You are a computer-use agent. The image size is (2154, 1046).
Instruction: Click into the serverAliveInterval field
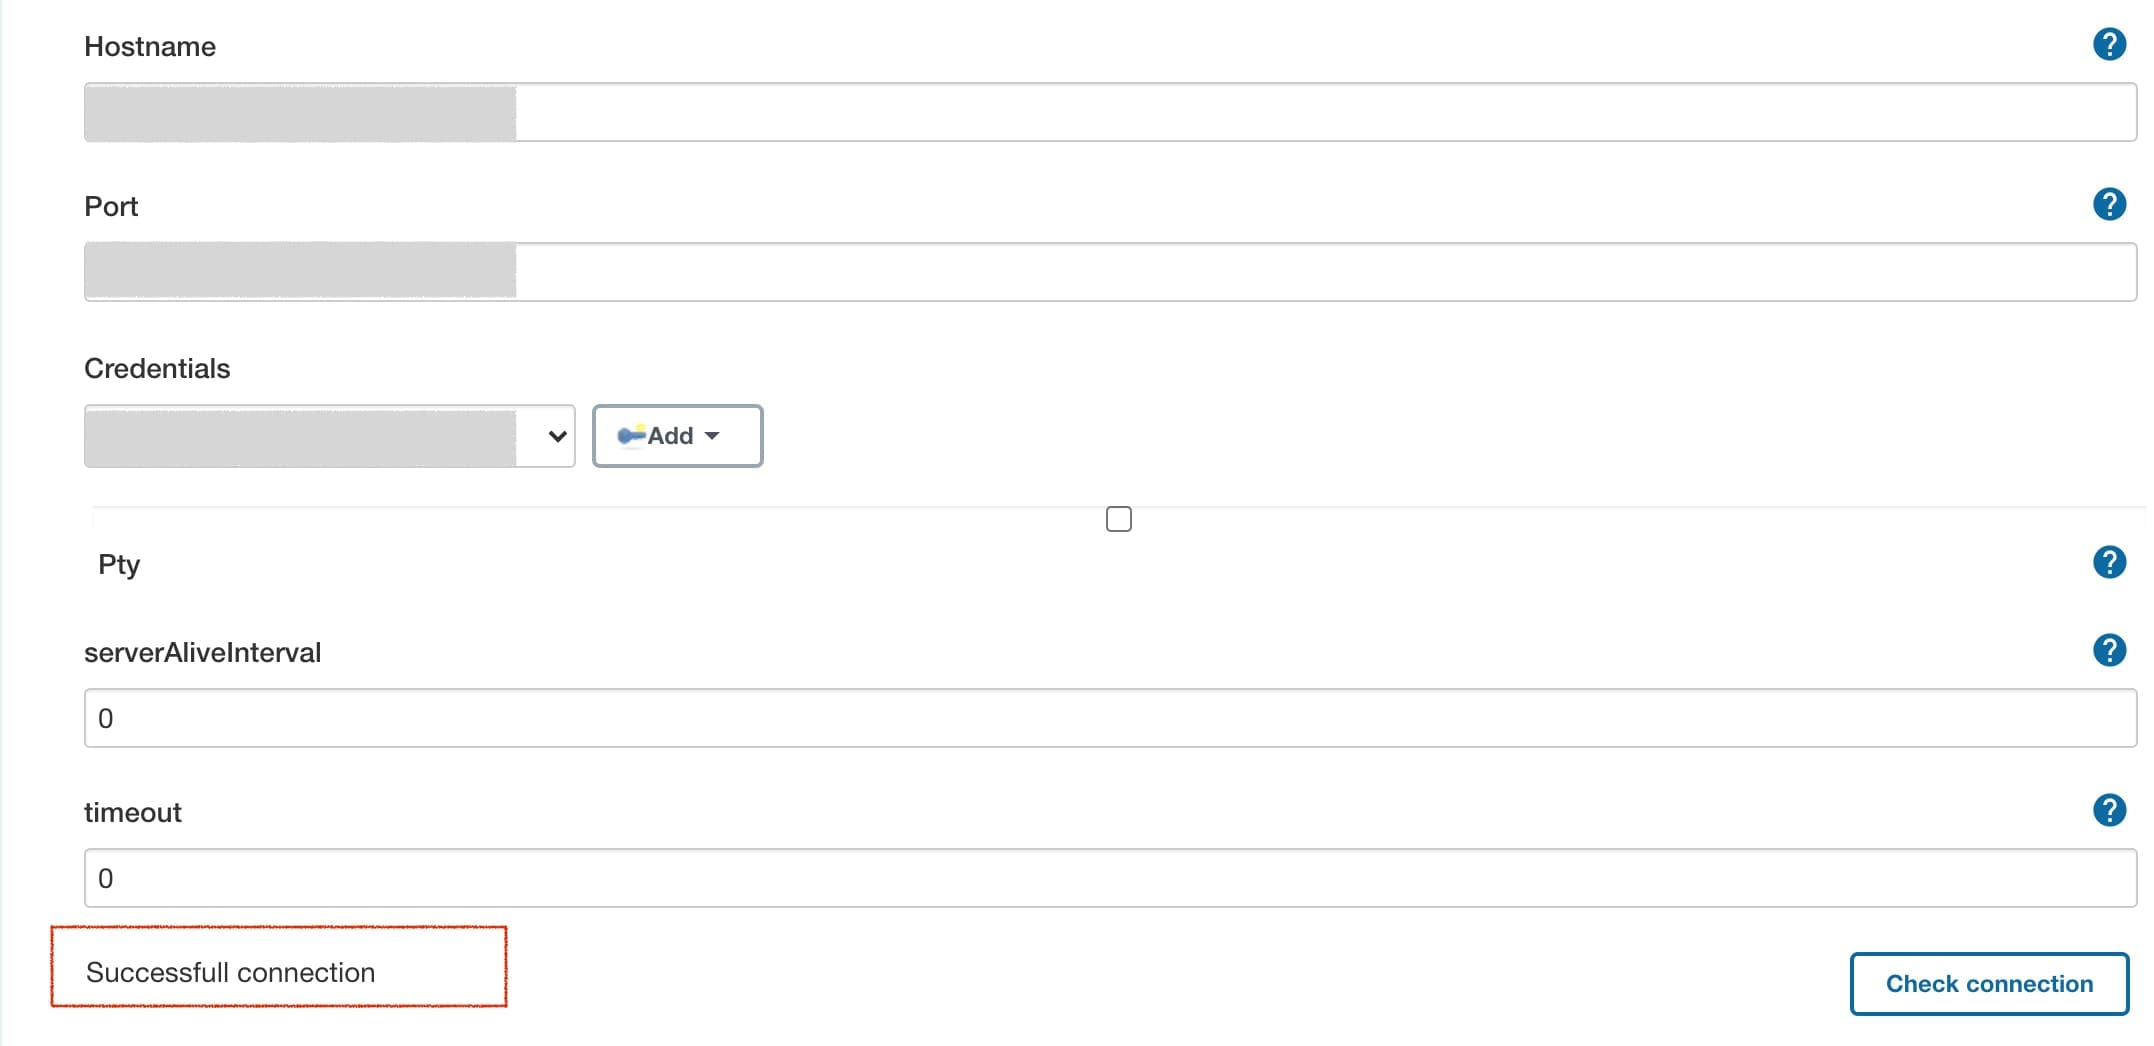tap(1110, 718)
